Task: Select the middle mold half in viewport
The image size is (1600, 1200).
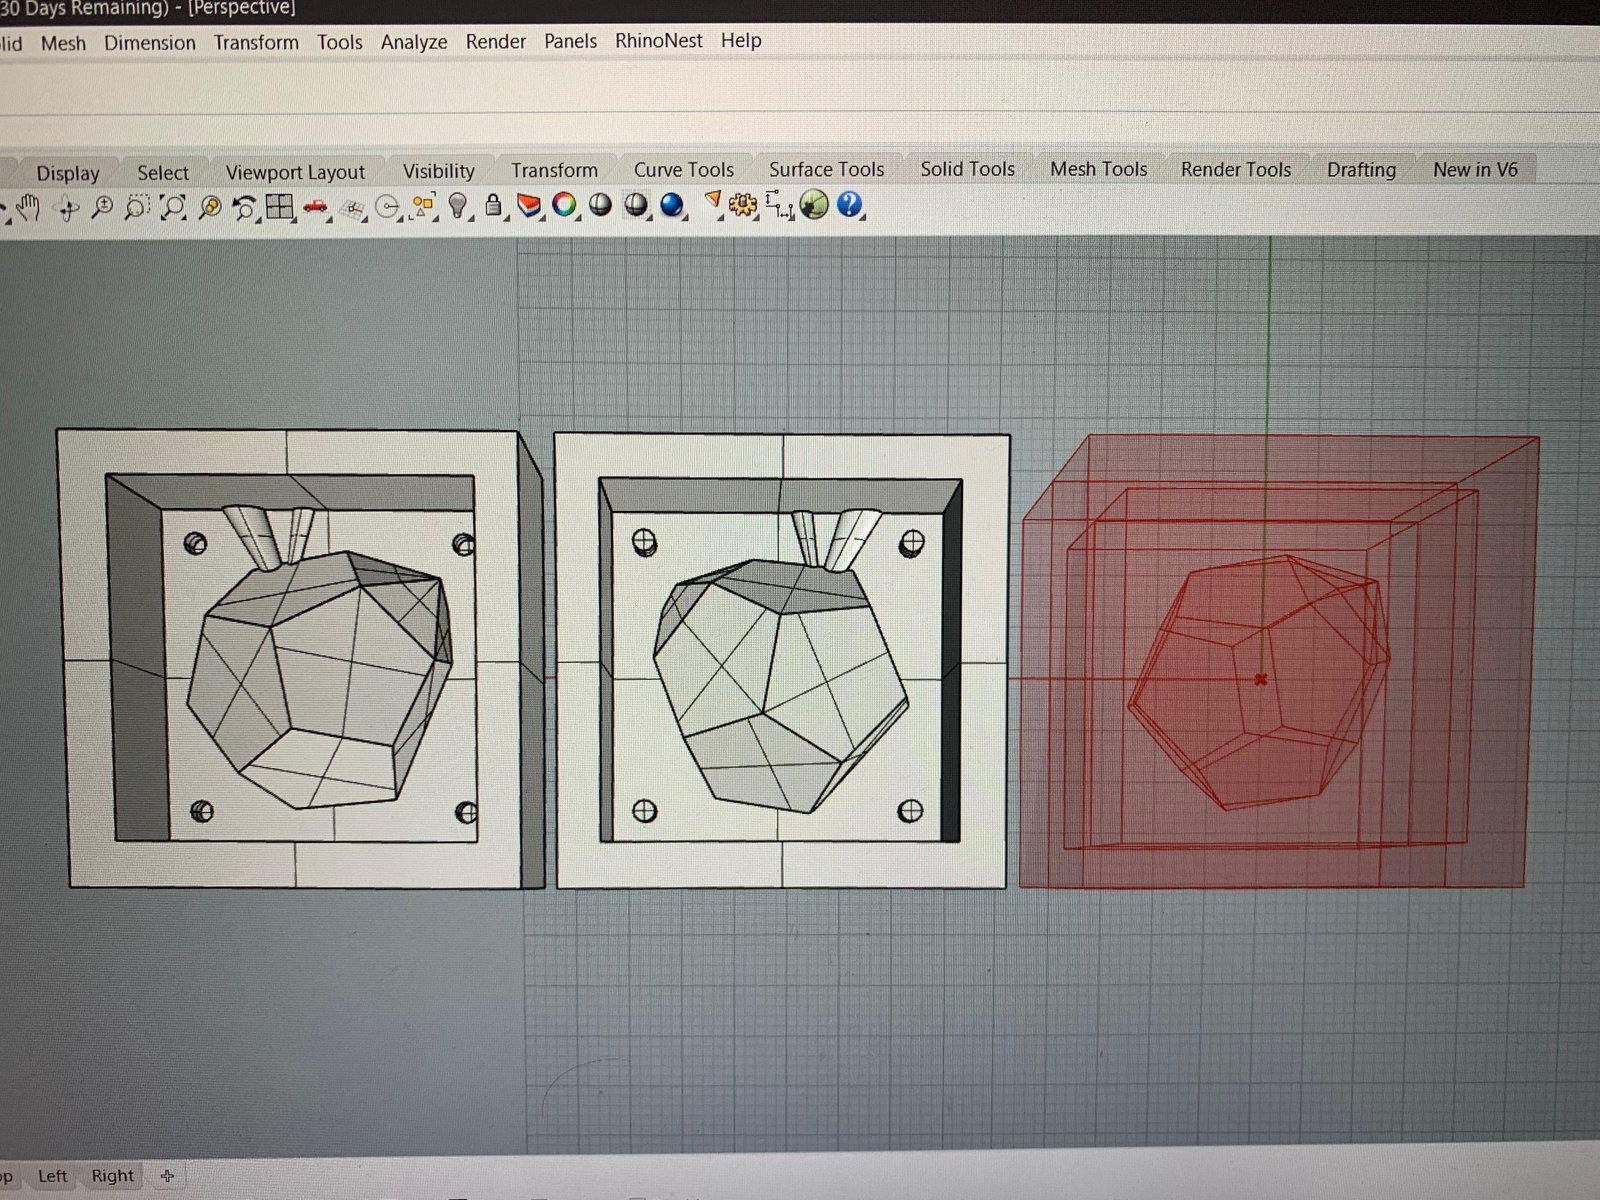Action: pos(781,661)
